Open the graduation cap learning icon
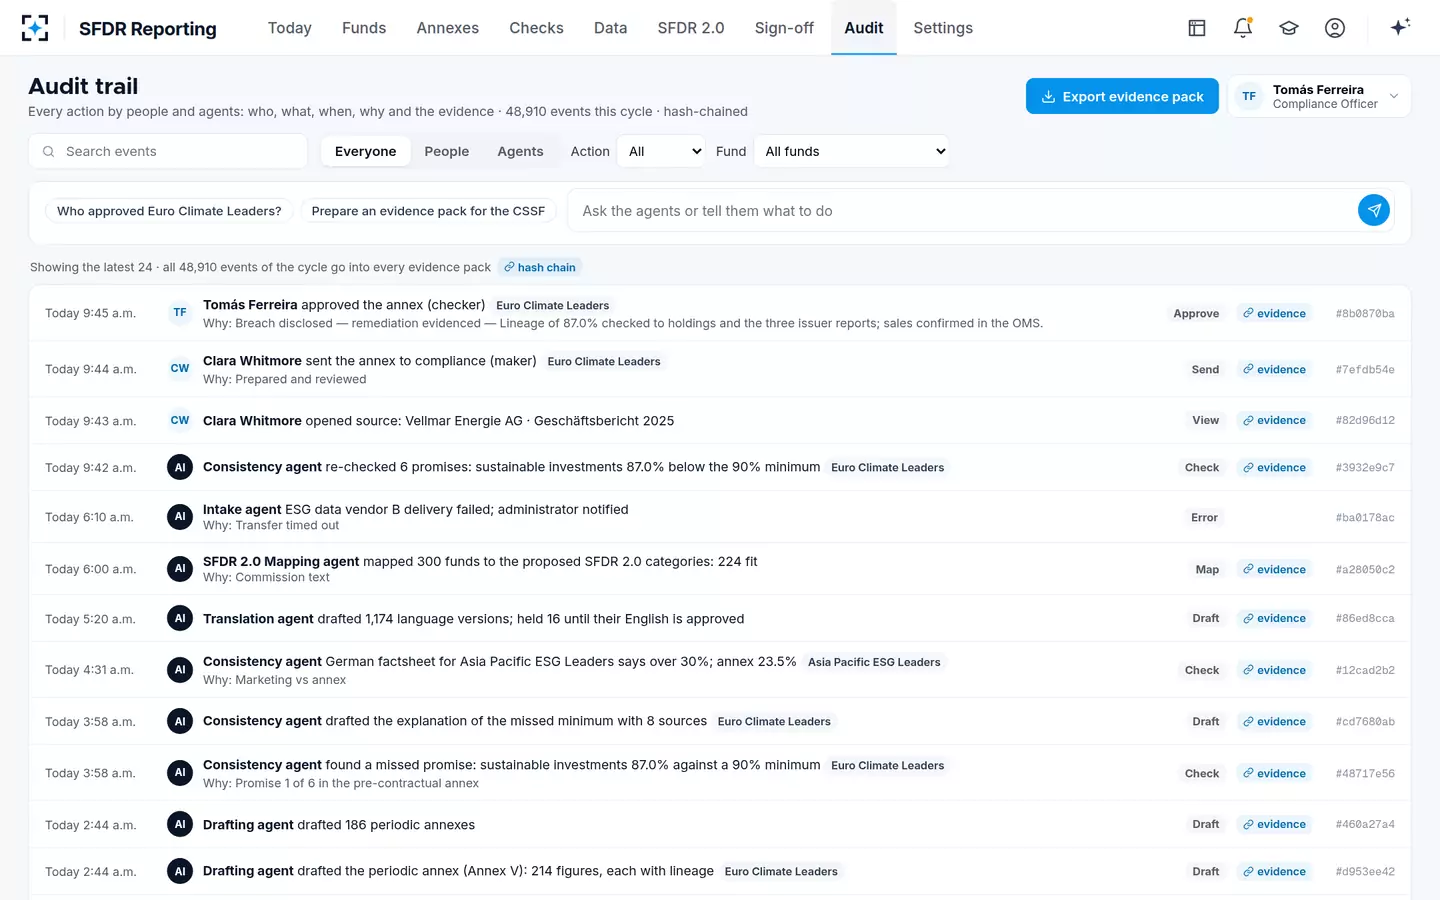Image resolution: width=1440 pixels, height=900 pixels. 1289,28
